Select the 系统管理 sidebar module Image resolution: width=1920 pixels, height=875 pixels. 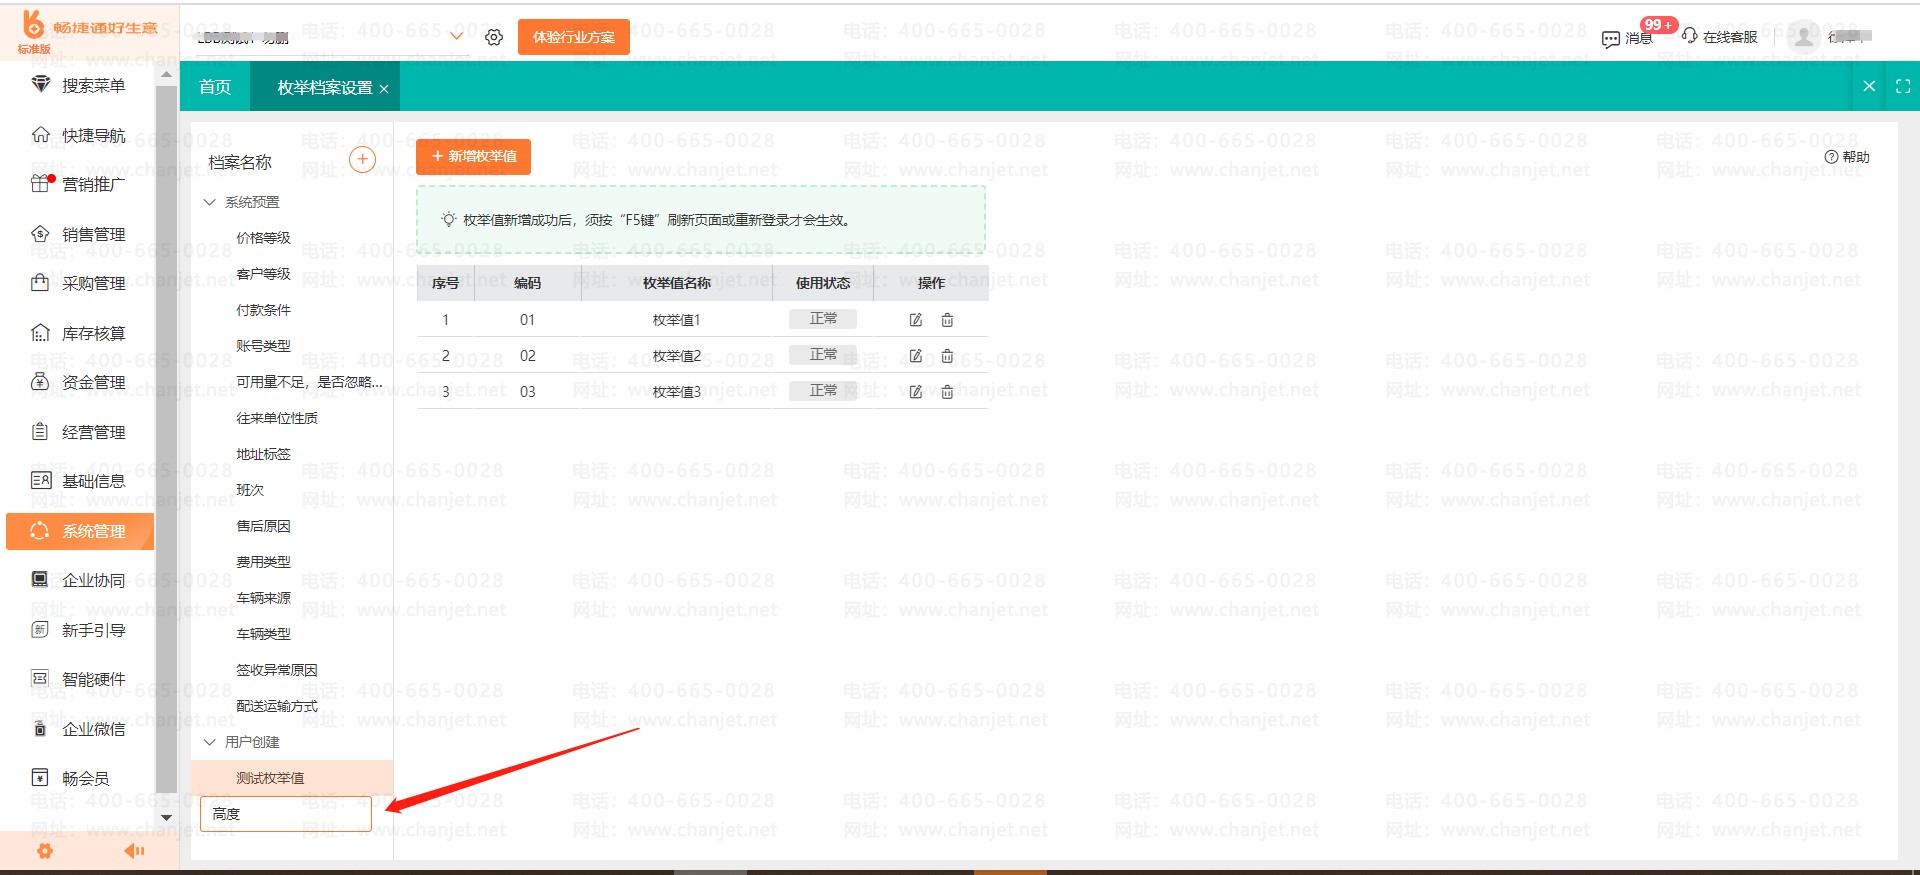(x=80, y=531)
